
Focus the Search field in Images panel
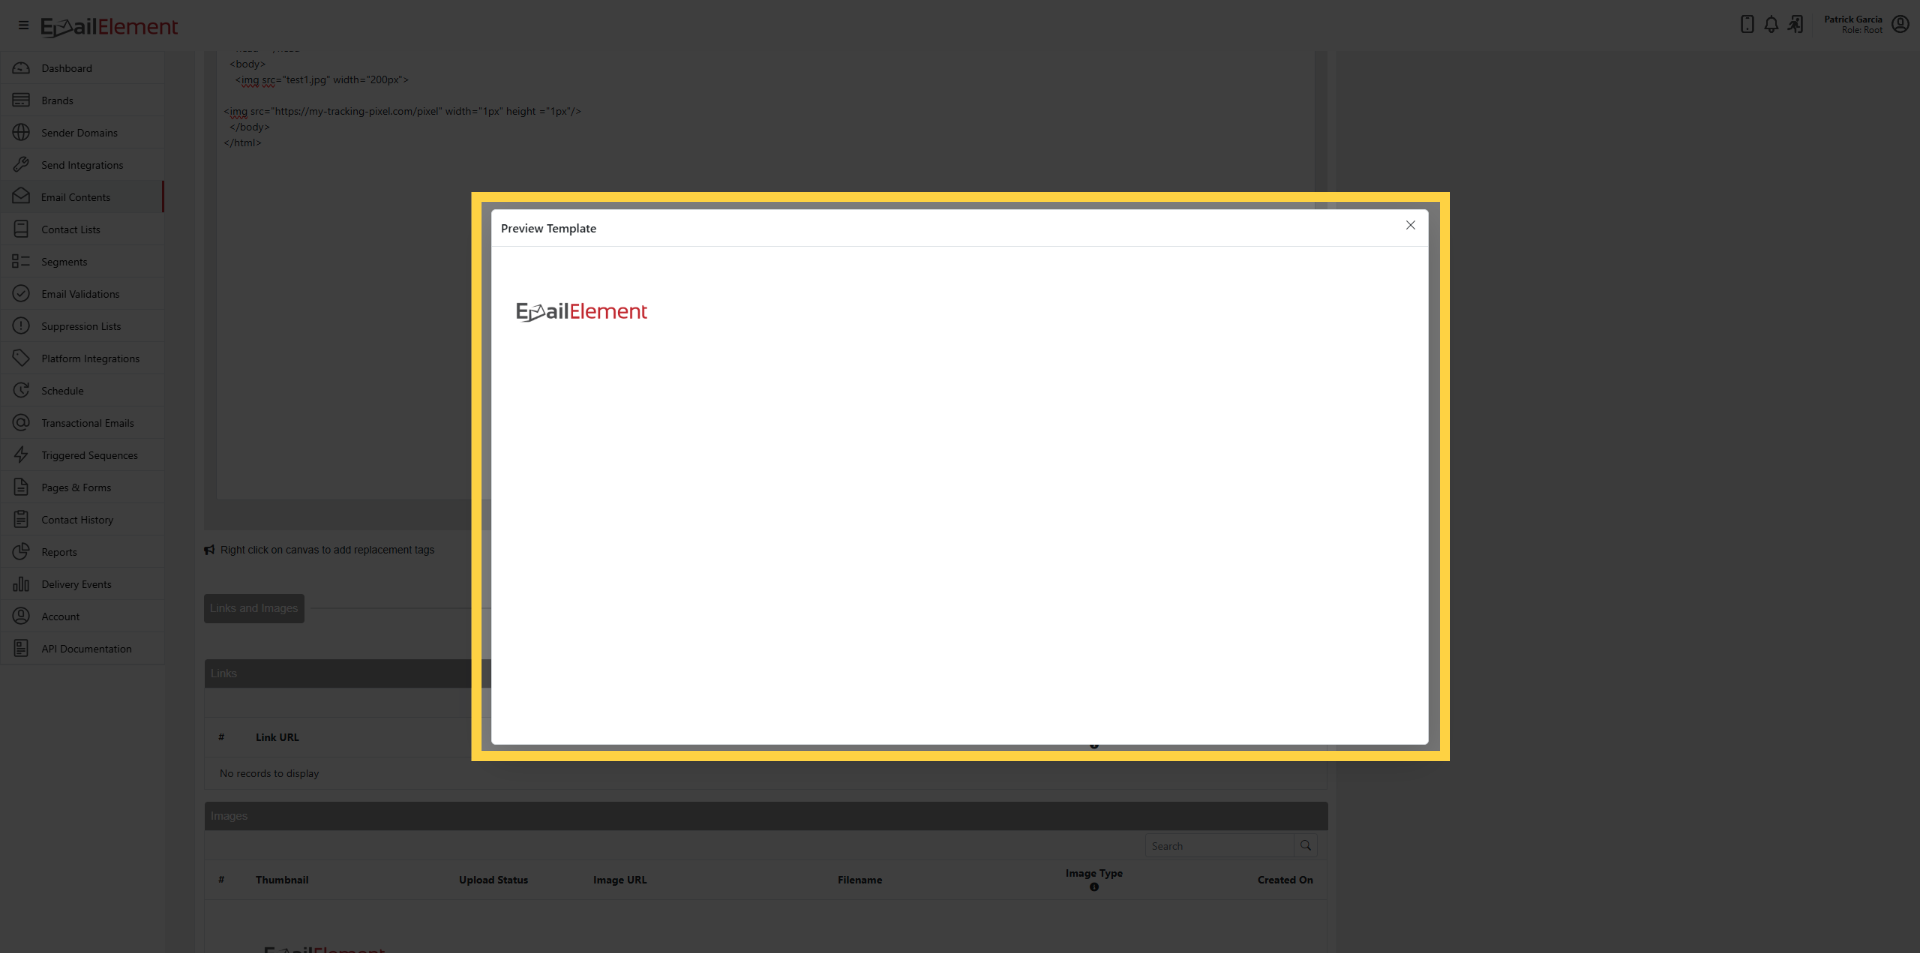[x=1219, y=846]
